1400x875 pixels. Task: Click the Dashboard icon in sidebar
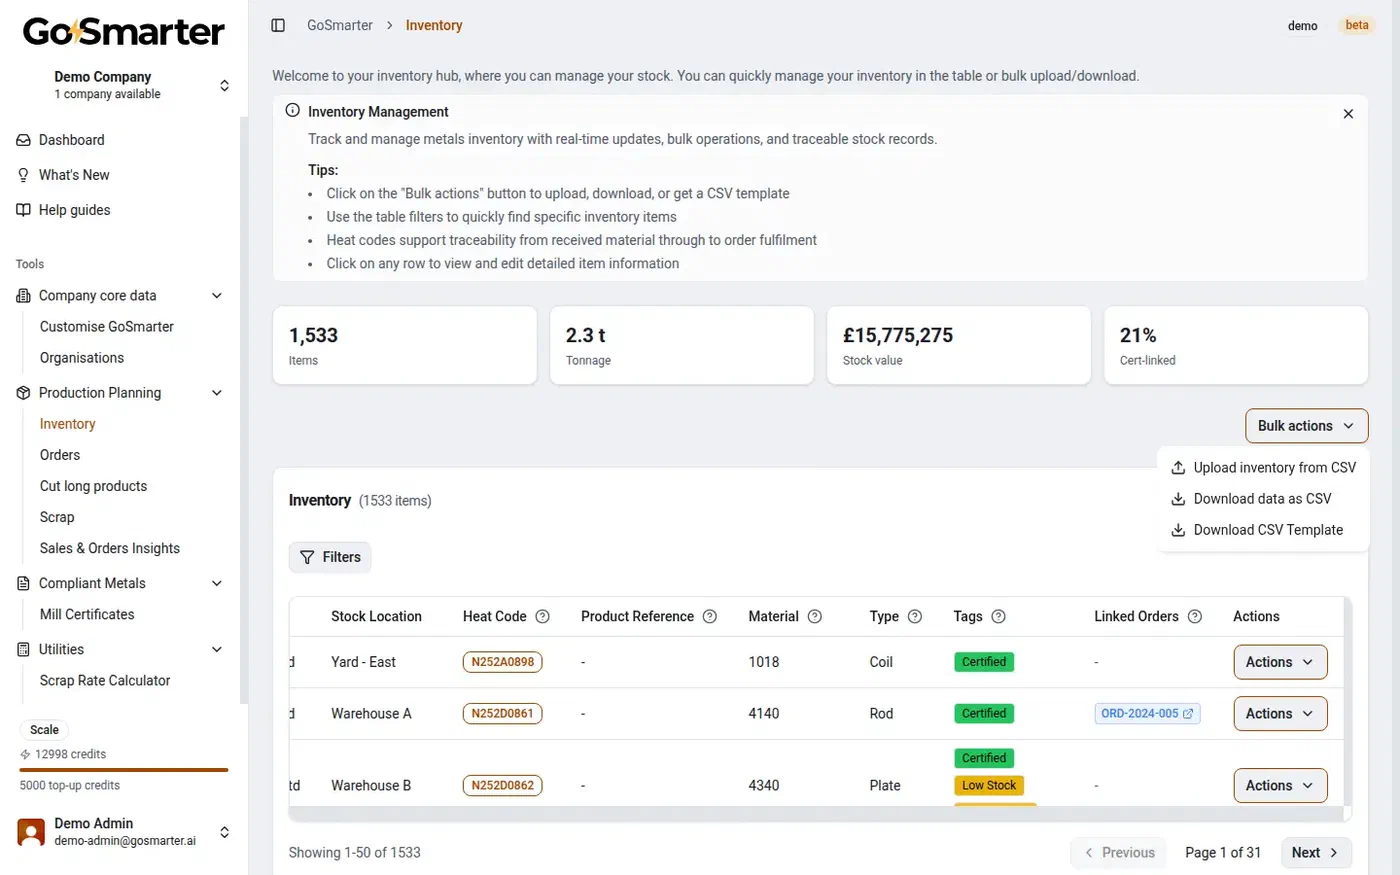coord(23,140)
